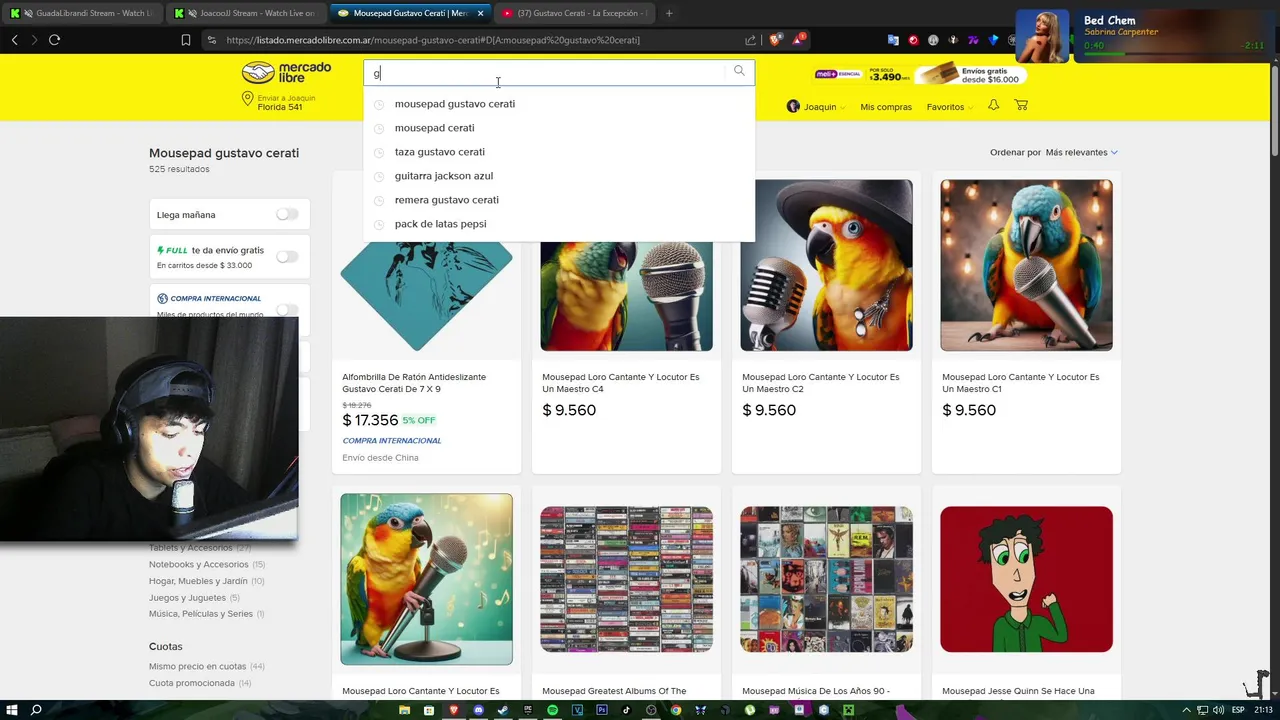Viewport: 1280px width, 720px height.
Task: Open the Brave Shields lion icon
Action: click(775, 40)
